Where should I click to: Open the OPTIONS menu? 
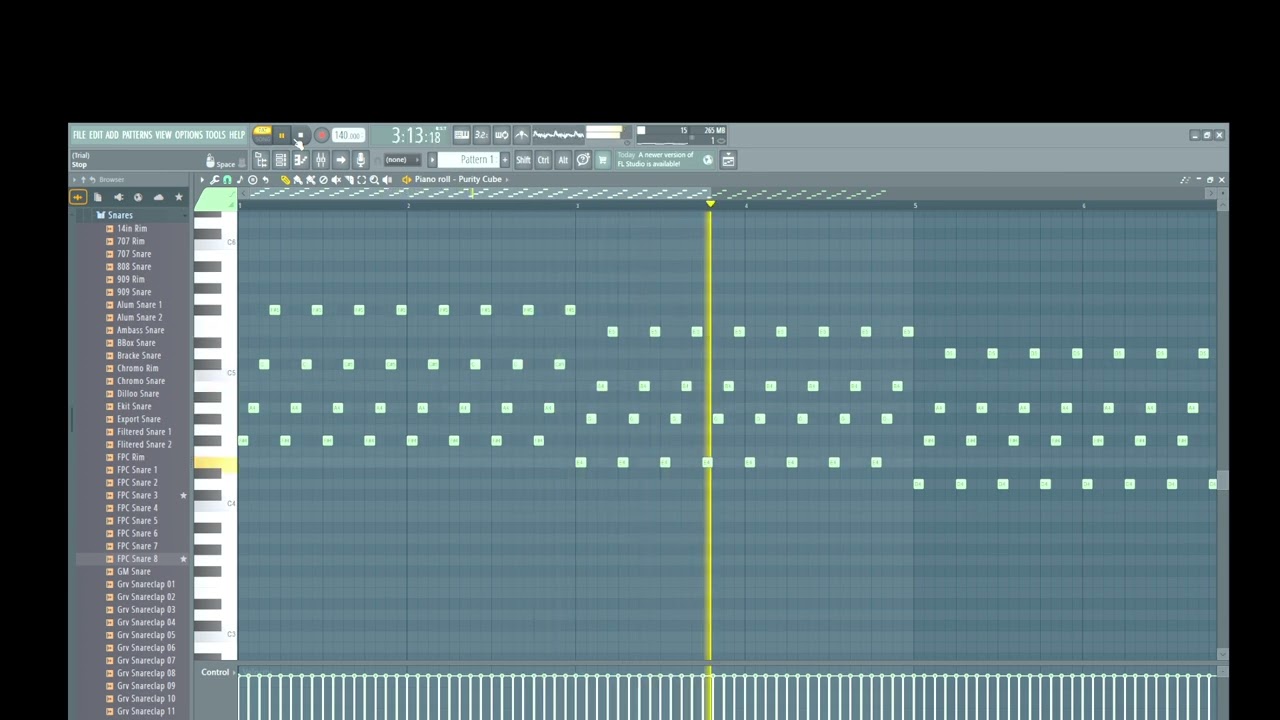pyautogui.click(x=189, y=135)
